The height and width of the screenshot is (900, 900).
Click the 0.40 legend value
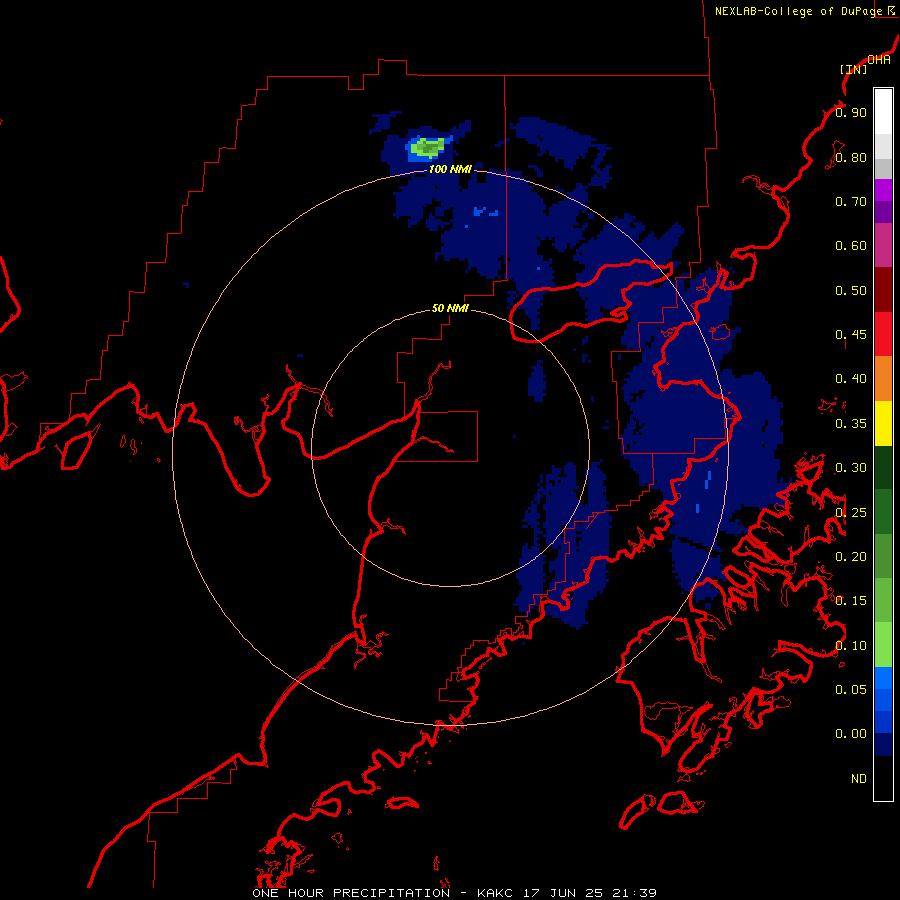coord(851,379)
